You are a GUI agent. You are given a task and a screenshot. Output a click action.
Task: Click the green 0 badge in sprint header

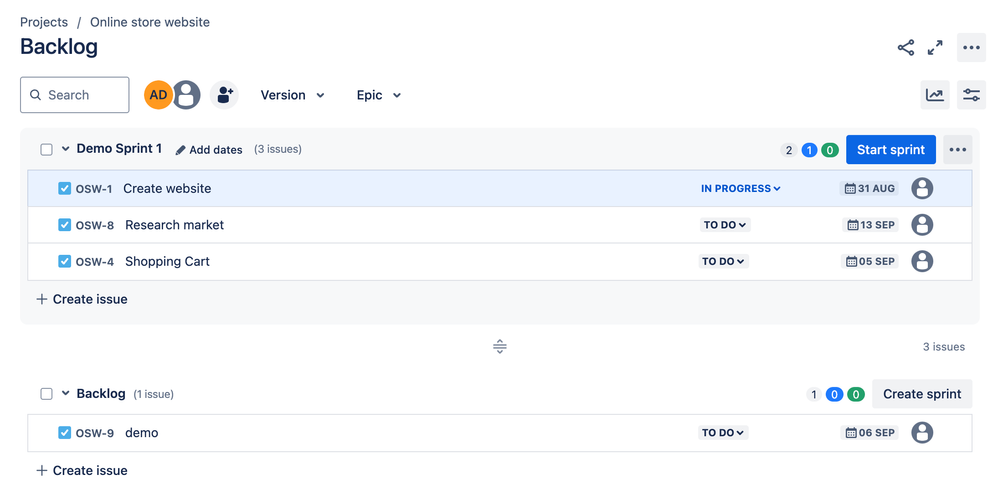click(829, 150)
